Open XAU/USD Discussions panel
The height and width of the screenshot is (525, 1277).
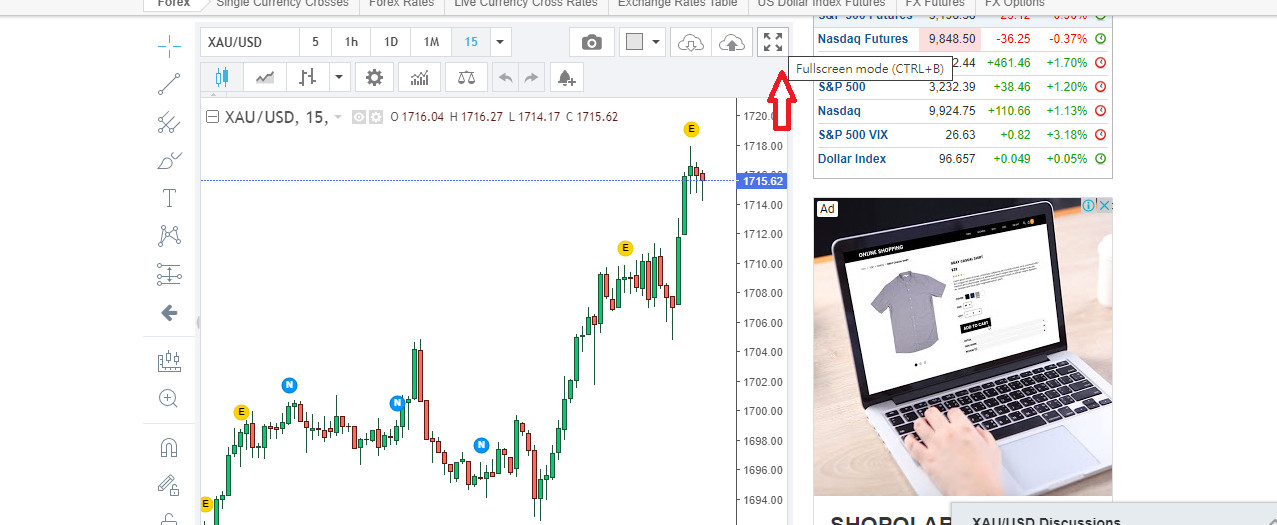pos(1112,514)
